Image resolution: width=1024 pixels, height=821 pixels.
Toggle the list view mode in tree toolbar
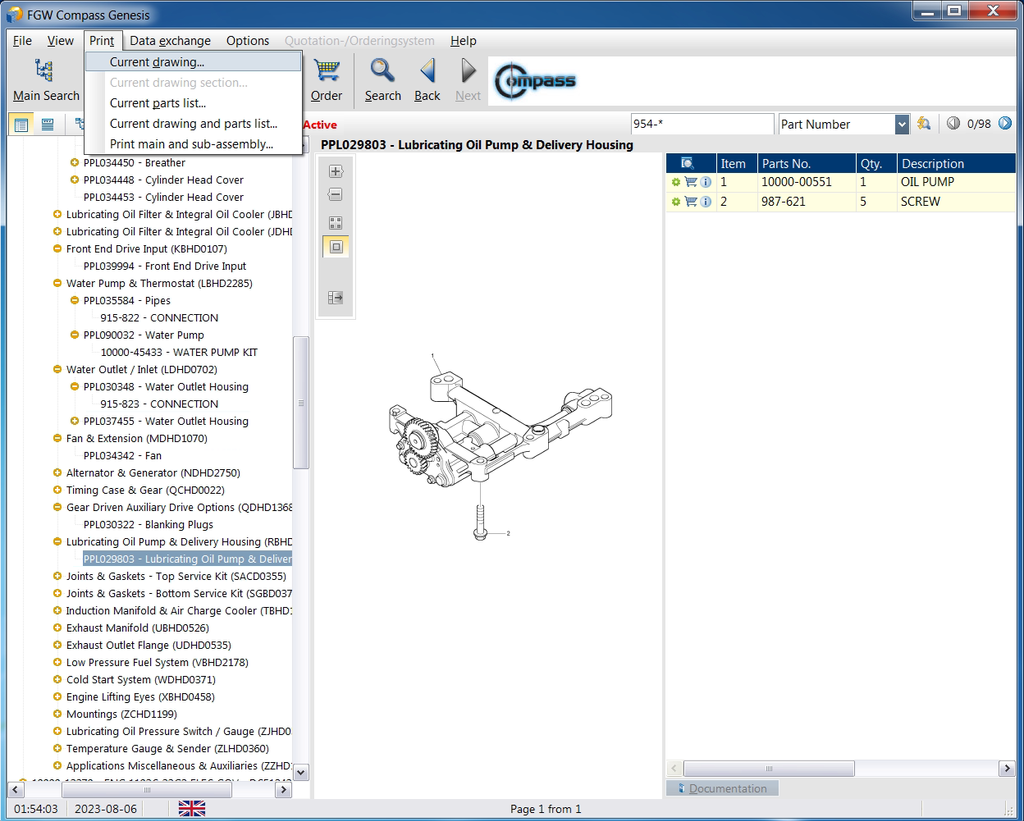[x=47, y=124]
